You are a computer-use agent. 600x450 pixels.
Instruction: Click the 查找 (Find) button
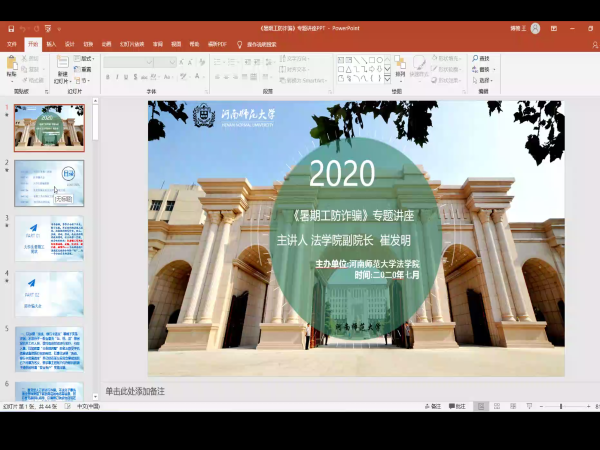[481, 59]
